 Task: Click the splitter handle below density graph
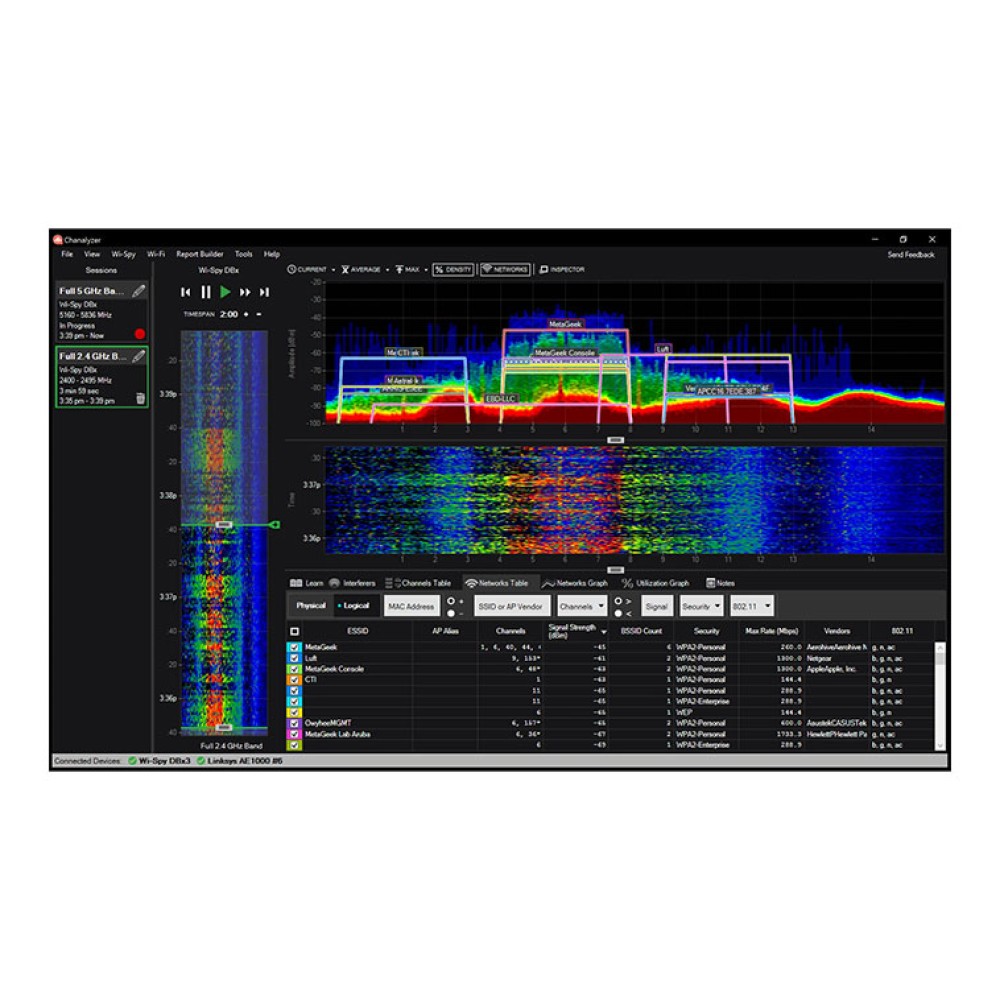point(615,440)
